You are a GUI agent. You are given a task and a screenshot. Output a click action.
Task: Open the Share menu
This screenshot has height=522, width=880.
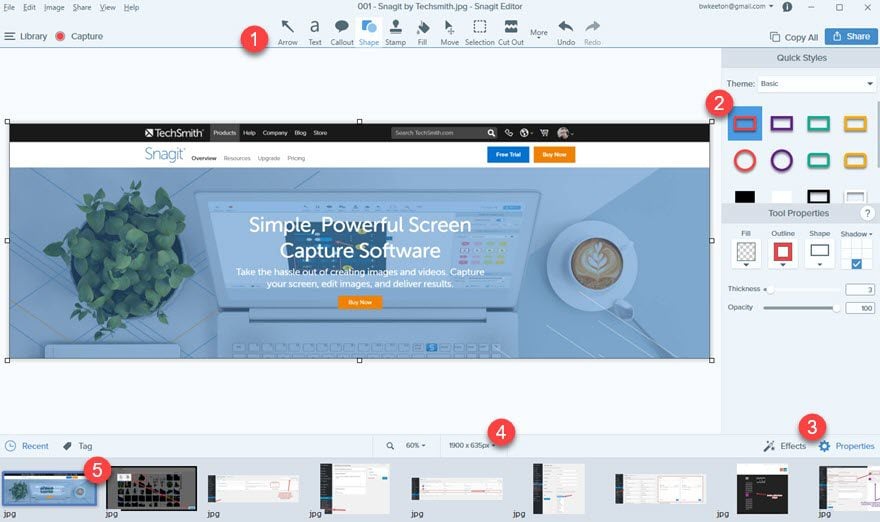(82, 7)
